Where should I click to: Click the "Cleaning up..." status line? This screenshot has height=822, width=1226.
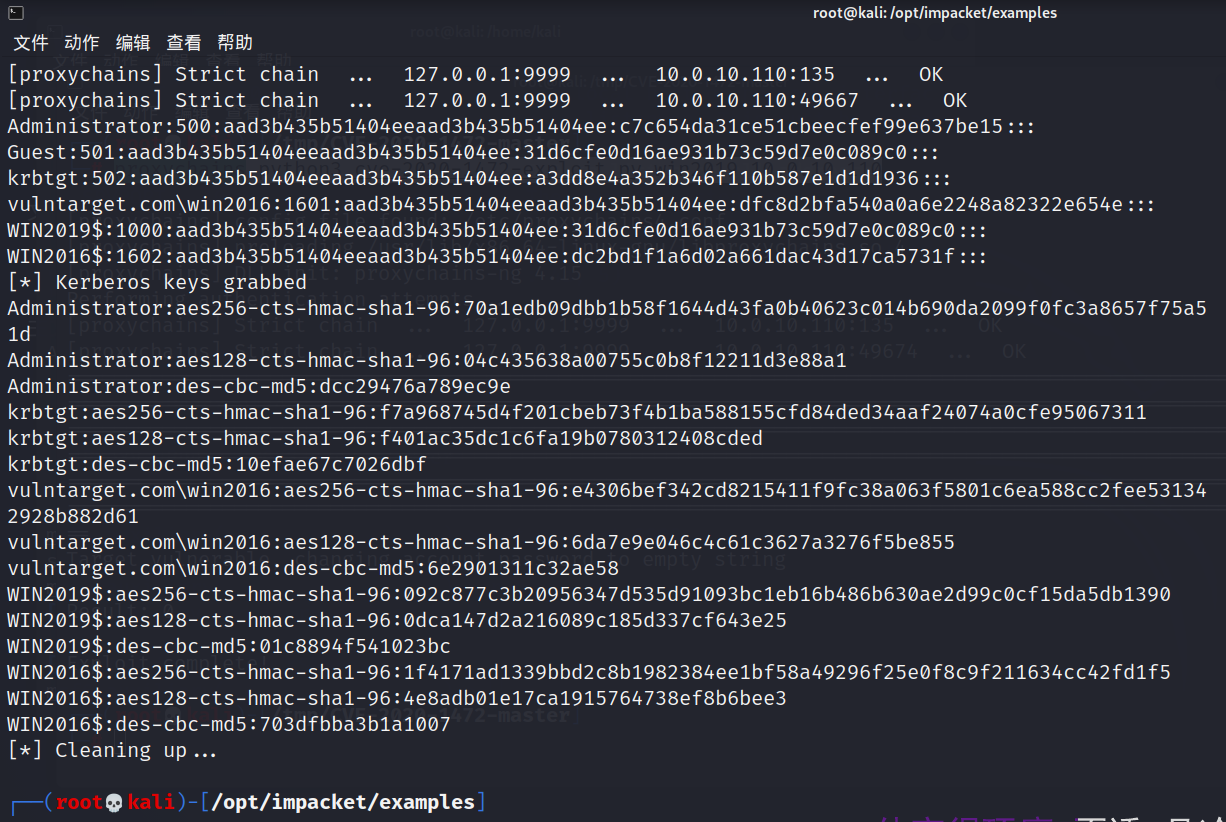(x=112, y=750)
